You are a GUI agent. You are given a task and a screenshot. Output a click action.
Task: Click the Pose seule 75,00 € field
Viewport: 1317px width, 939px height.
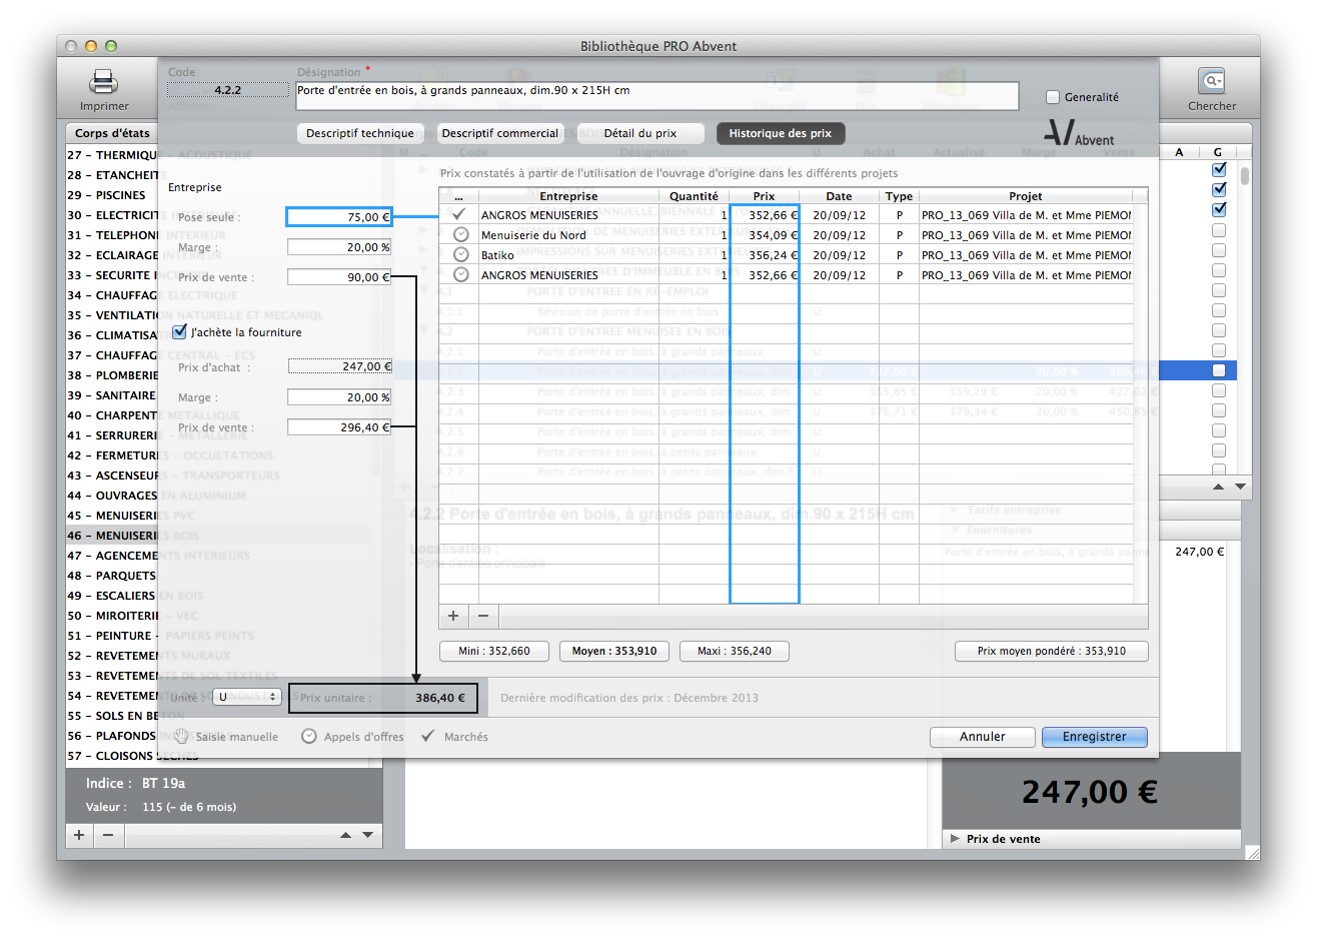tap(339, 217)
